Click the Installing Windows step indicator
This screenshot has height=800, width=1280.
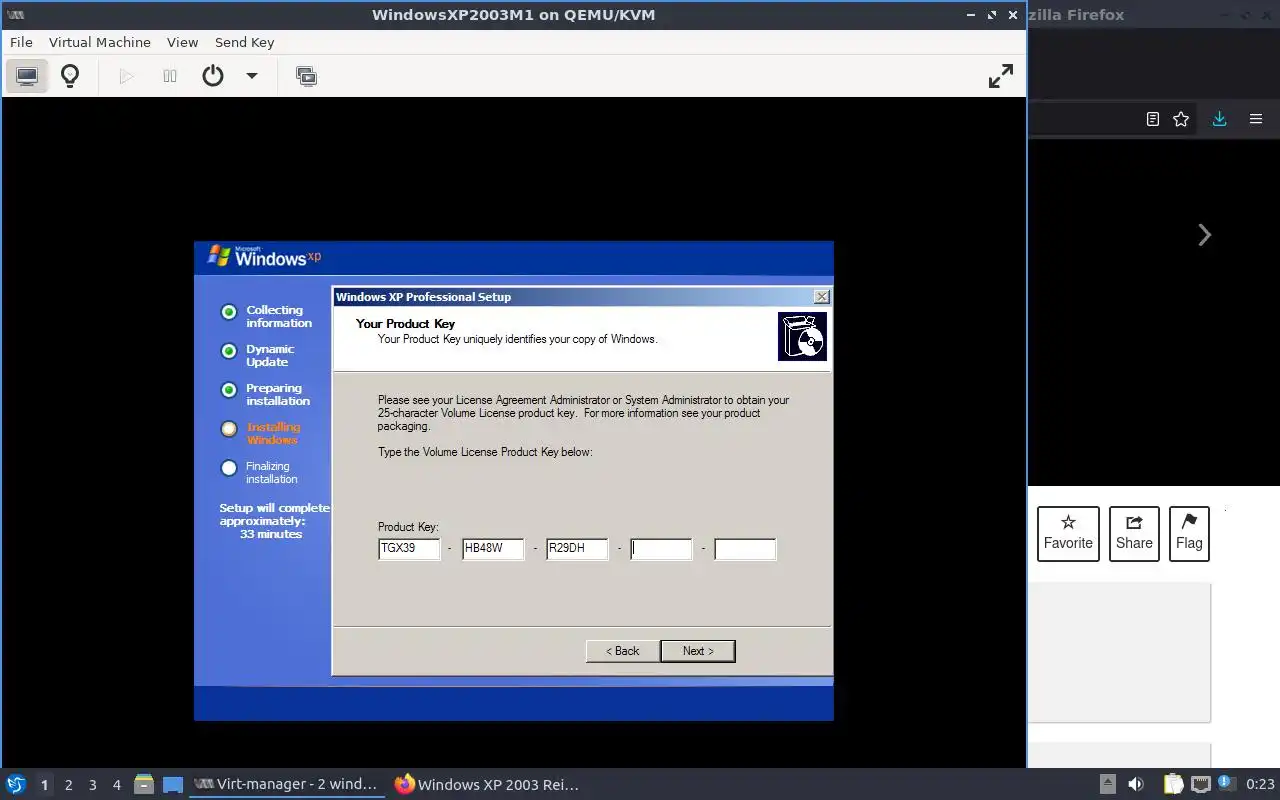pos(229,429)
